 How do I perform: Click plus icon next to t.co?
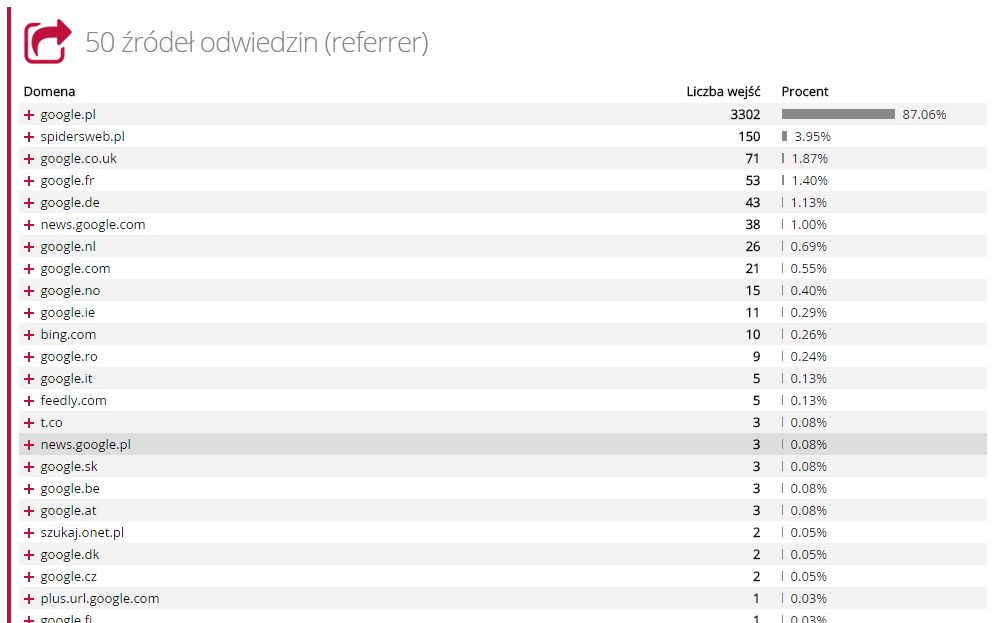tap(29, 423)
